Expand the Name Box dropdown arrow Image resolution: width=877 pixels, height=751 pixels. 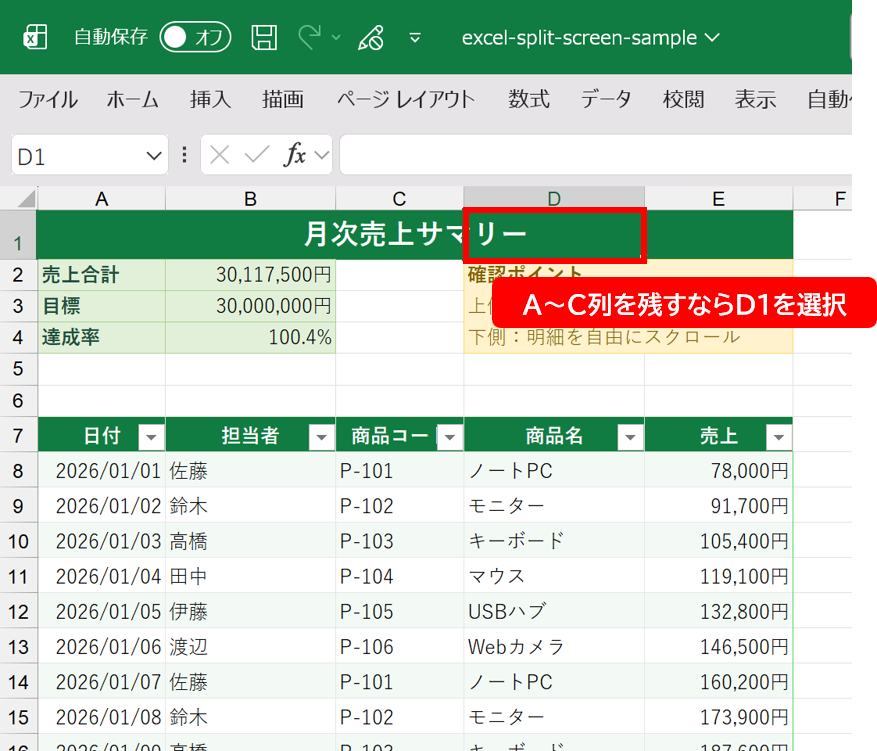pos(154,155)
